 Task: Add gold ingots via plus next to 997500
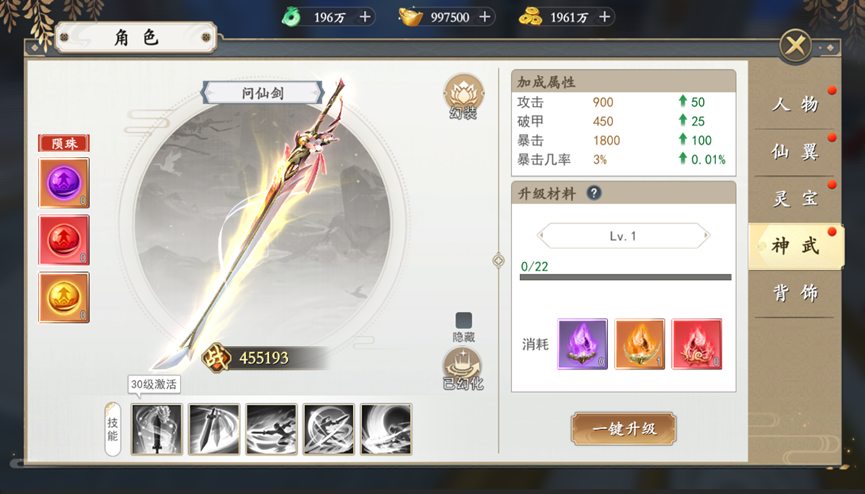click(x=484, y=17)
